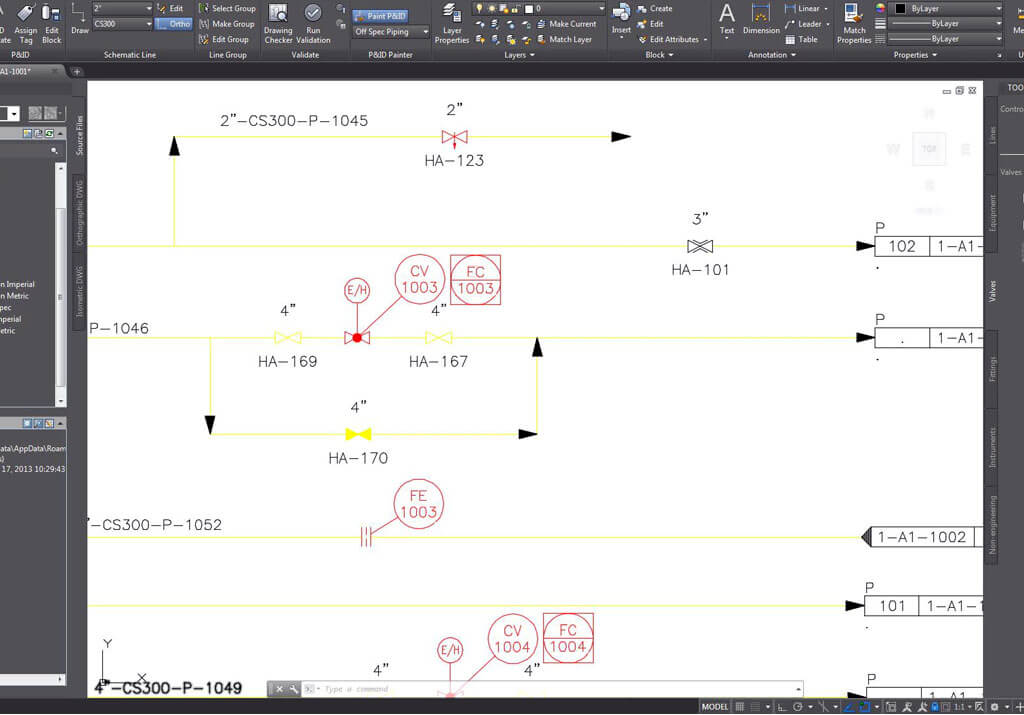Toggle Paint P&ID button
The width and height of the screenshot is (1024, 715).
(x=380, y=16)
